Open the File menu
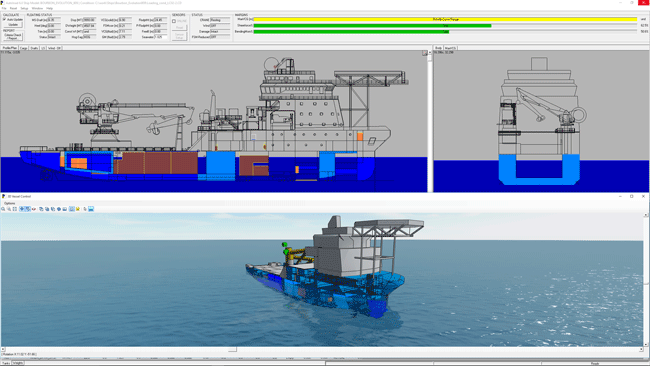650x366 pixels. [x=4, y=8]
